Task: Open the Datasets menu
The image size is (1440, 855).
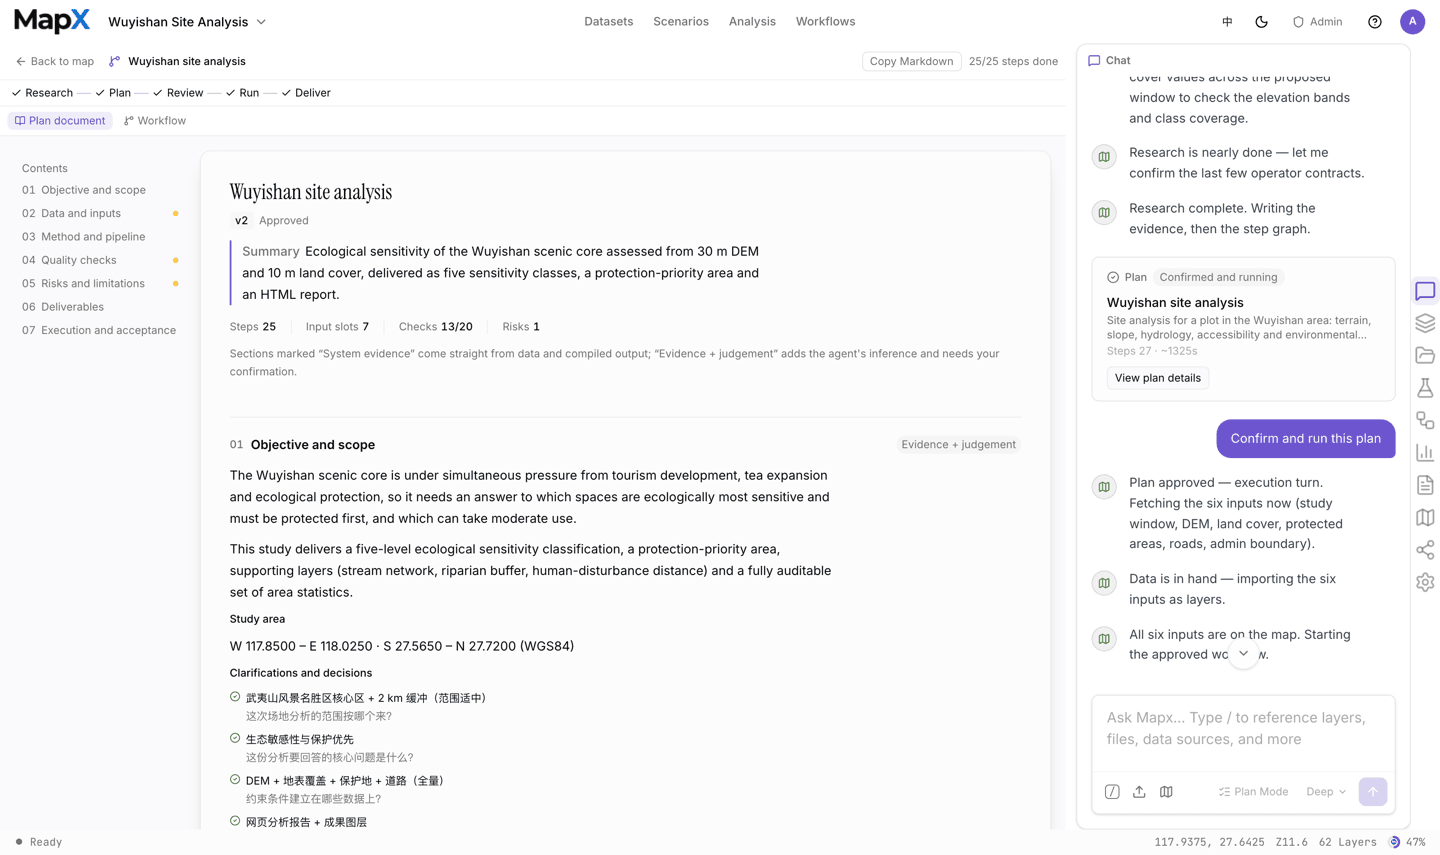Action: [609, 22]
